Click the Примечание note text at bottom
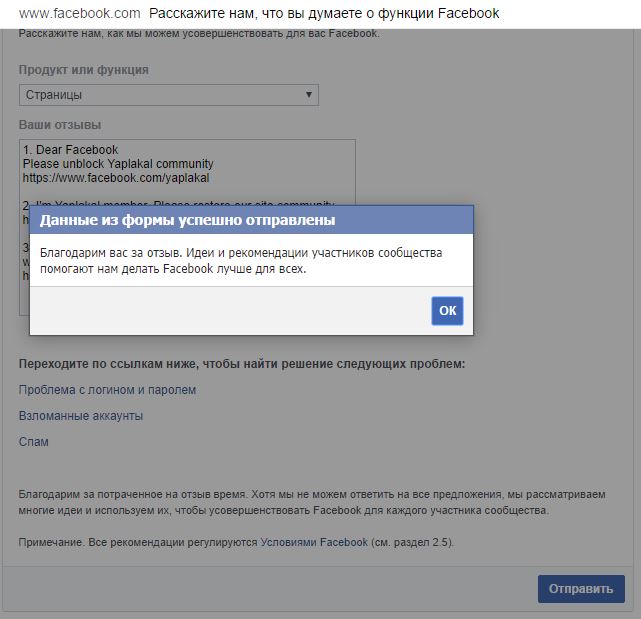Screen dimensions: 641x619 click(236, 542)
